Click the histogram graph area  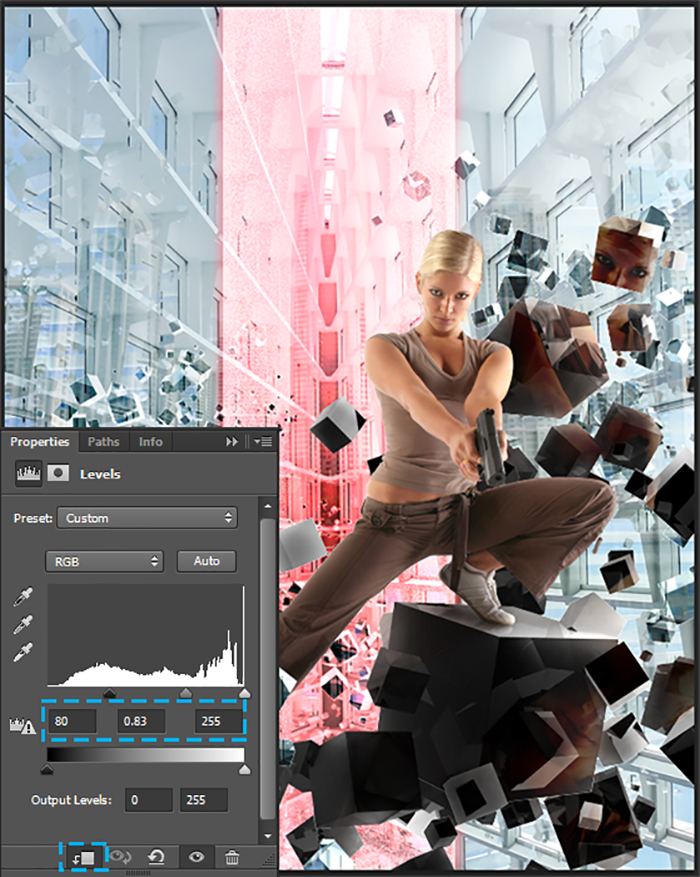[x=146, y=635]
